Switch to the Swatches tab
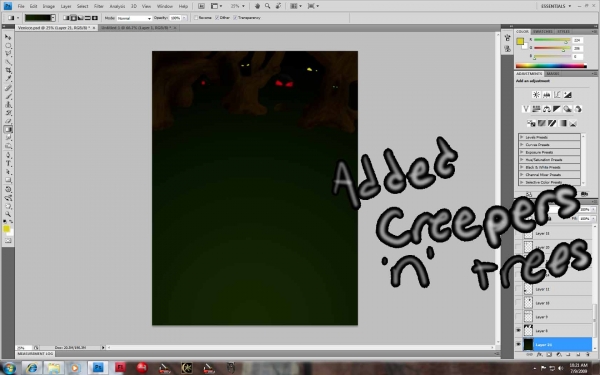600x375 pixels. point(543,31)
